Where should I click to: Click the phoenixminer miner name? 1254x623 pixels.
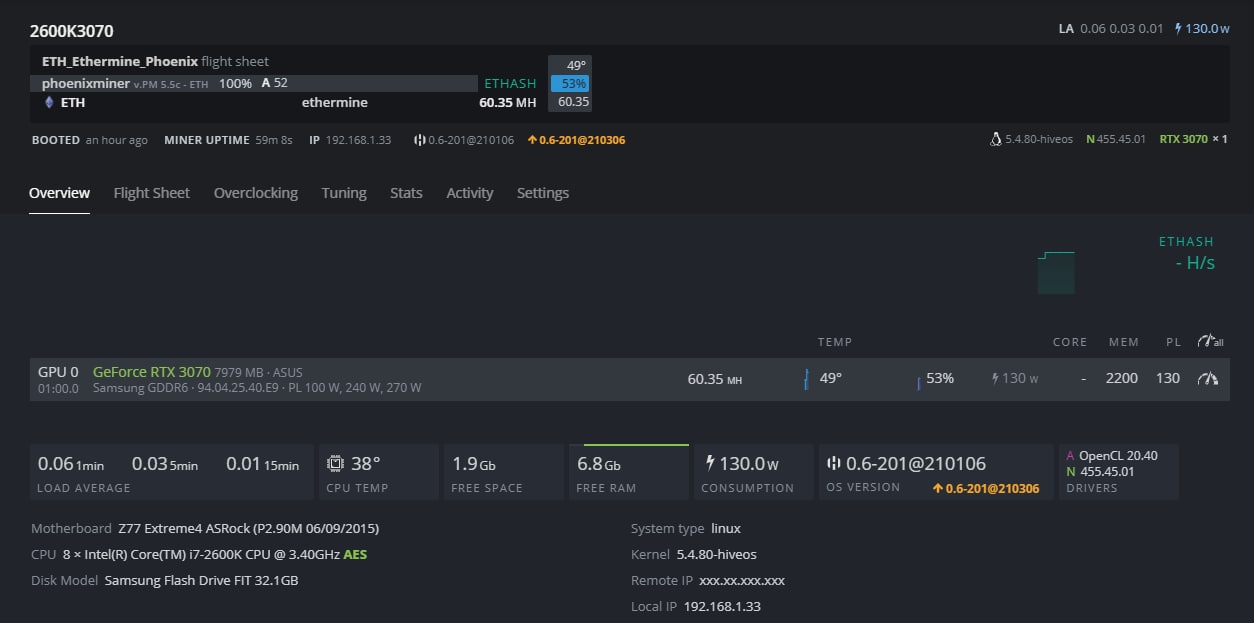click(86, 84)
